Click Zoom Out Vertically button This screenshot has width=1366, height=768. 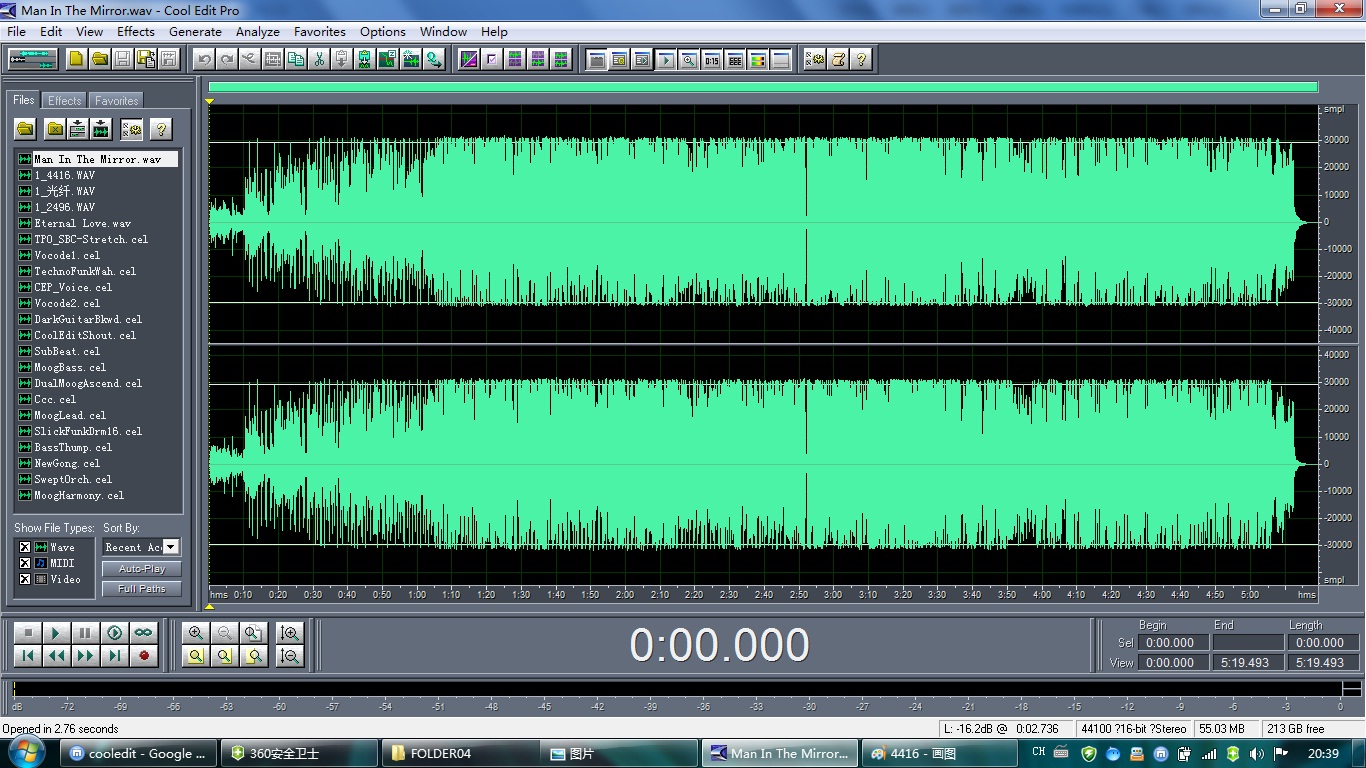(290, 656)
